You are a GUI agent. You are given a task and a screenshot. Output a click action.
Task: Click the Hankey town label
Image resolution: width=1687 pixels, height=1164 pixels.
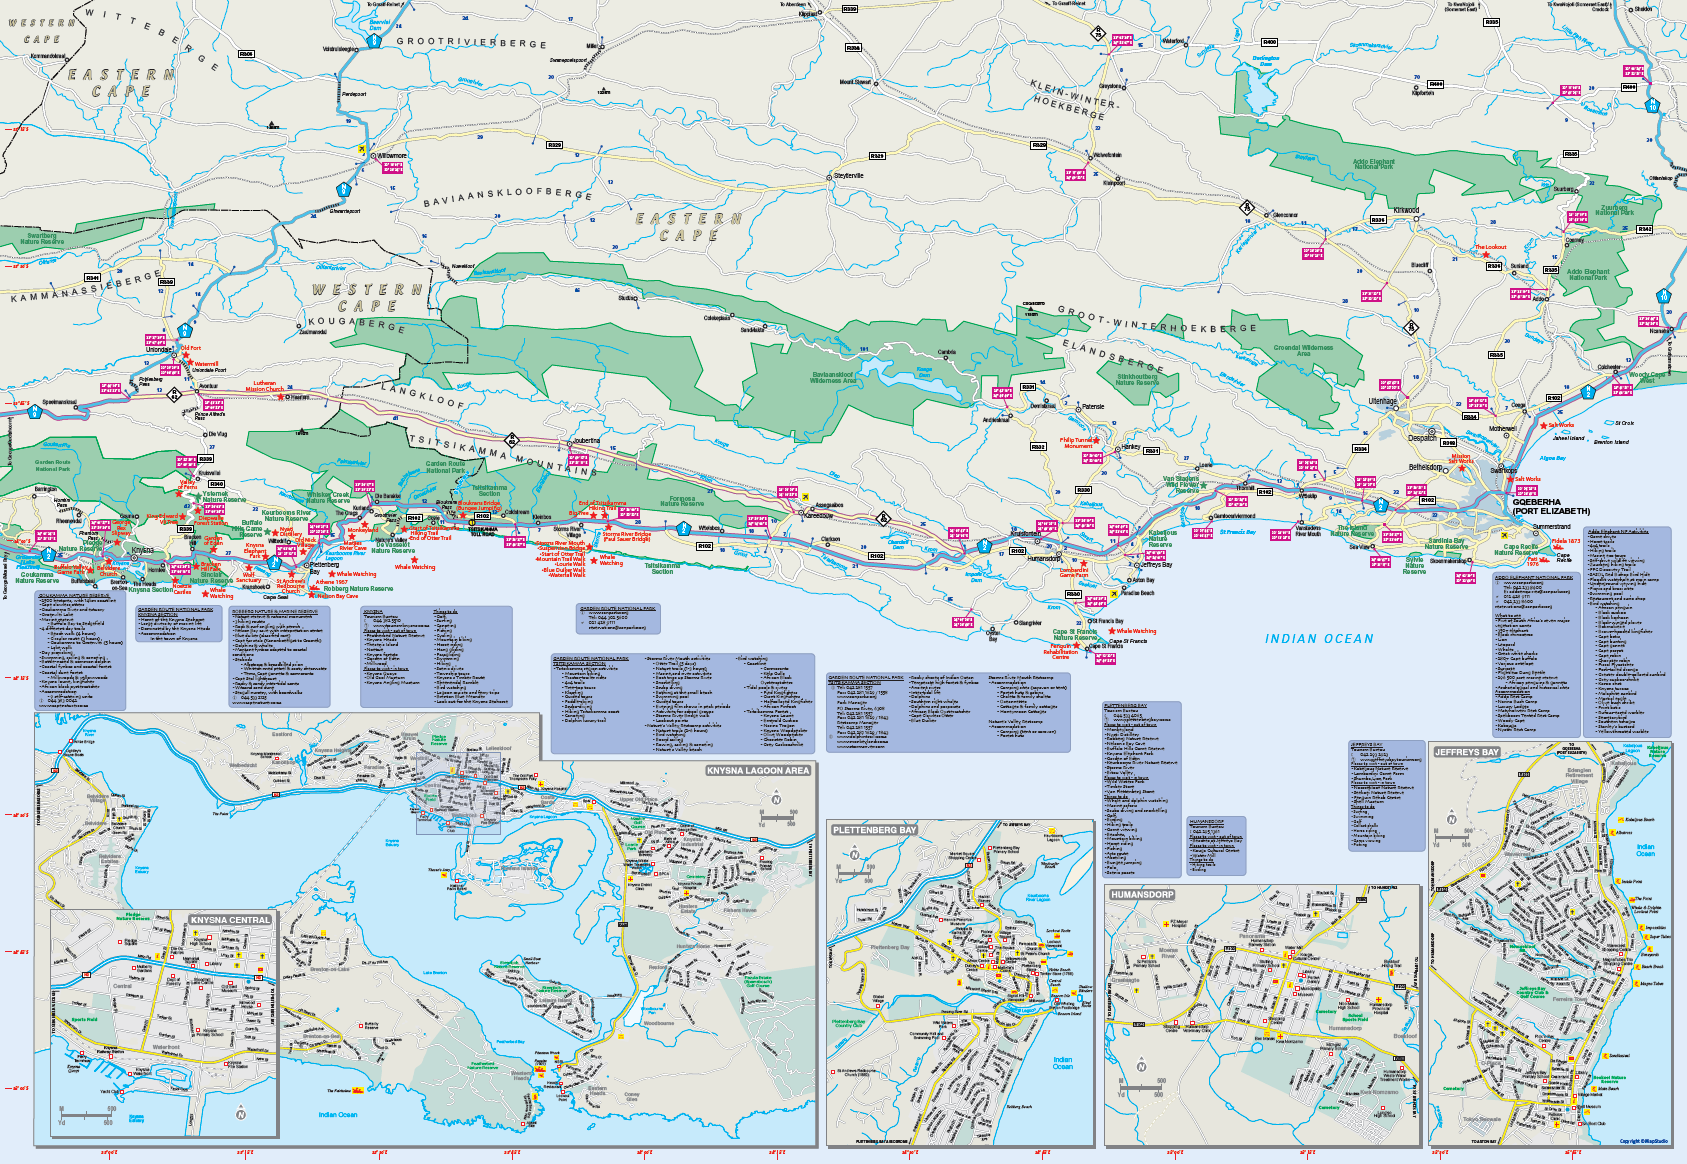tap(1130, 447)
